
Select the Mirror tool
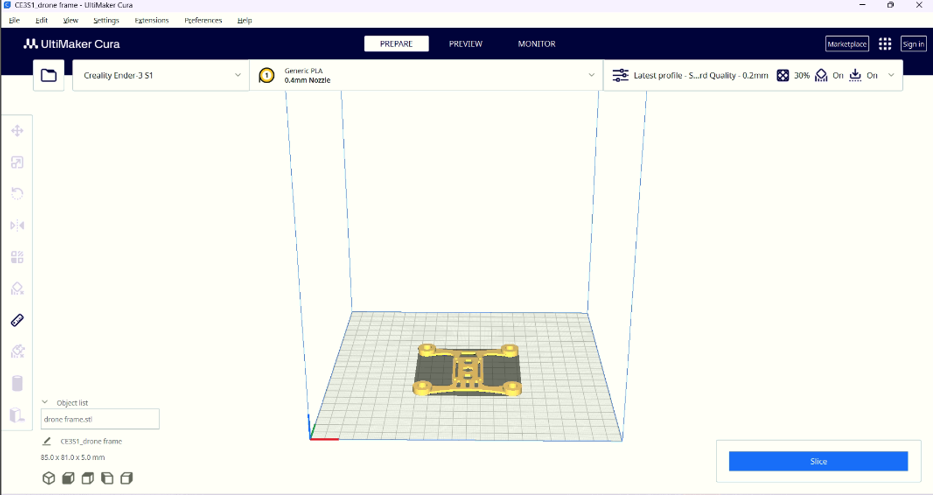(x=17, y=225)
